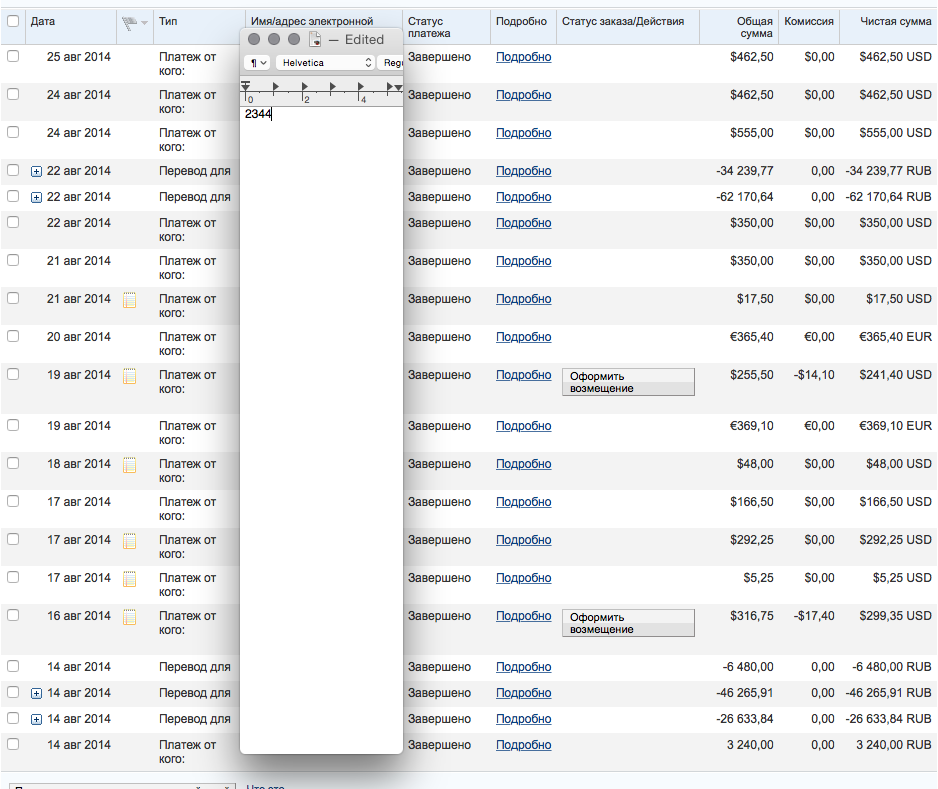Screen dimensions: 938x789
Task: Click "Оформить возмещение" for the $255,50 payment
Action: [627, 382]
